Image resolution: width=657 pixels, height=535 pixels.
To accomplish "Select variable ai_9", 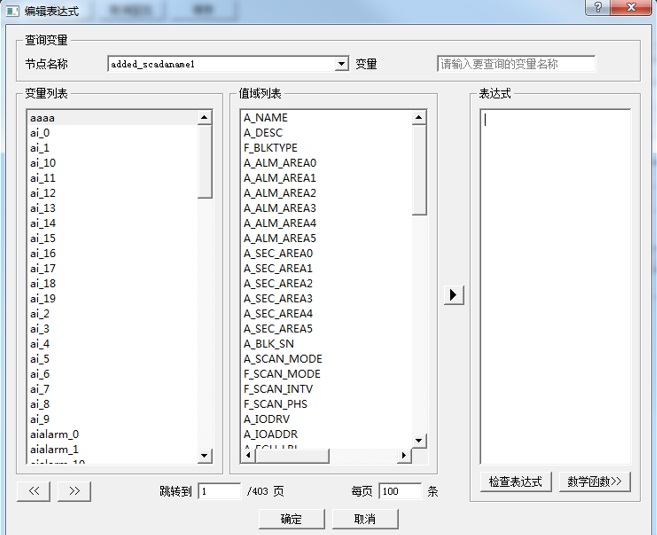I will [x=112, y=419].
